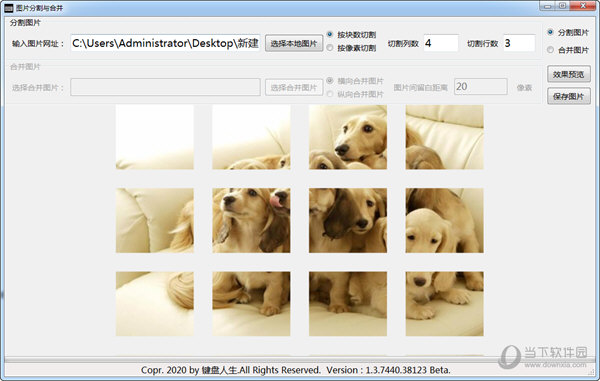600x381 pixels.
Task: Click the 选择合并图片 path text box
Action: (x=165, y=87)
